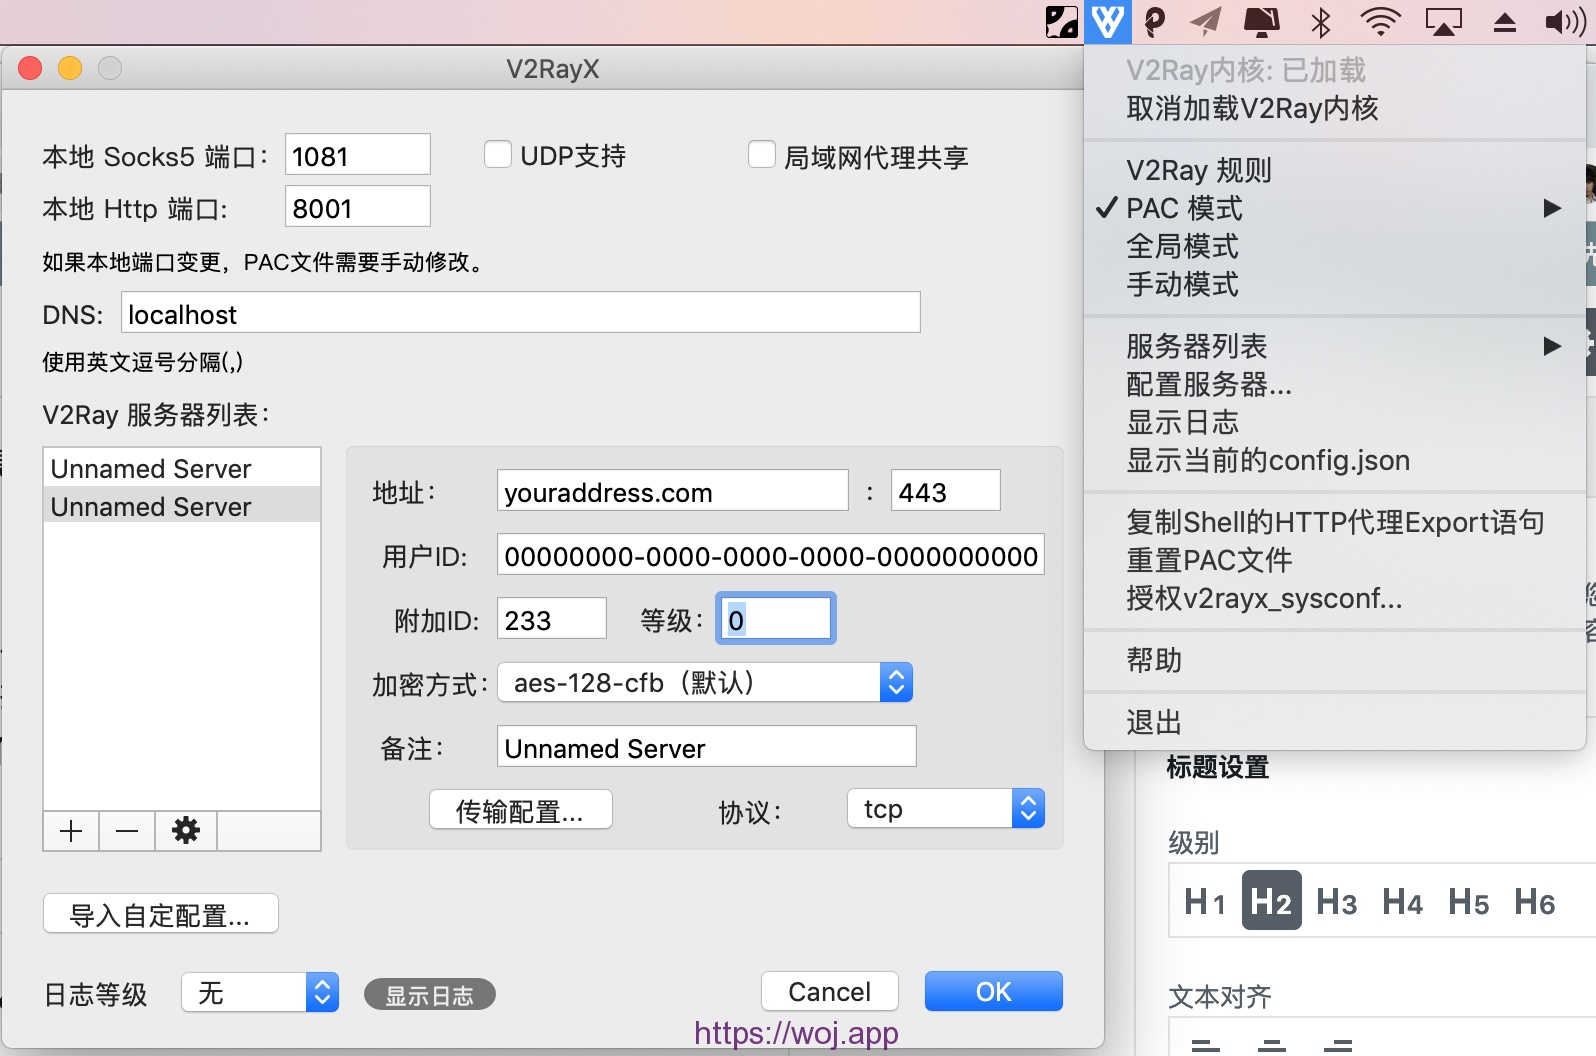Click 备注 field Unnamed Server

[x=706, y=747]
